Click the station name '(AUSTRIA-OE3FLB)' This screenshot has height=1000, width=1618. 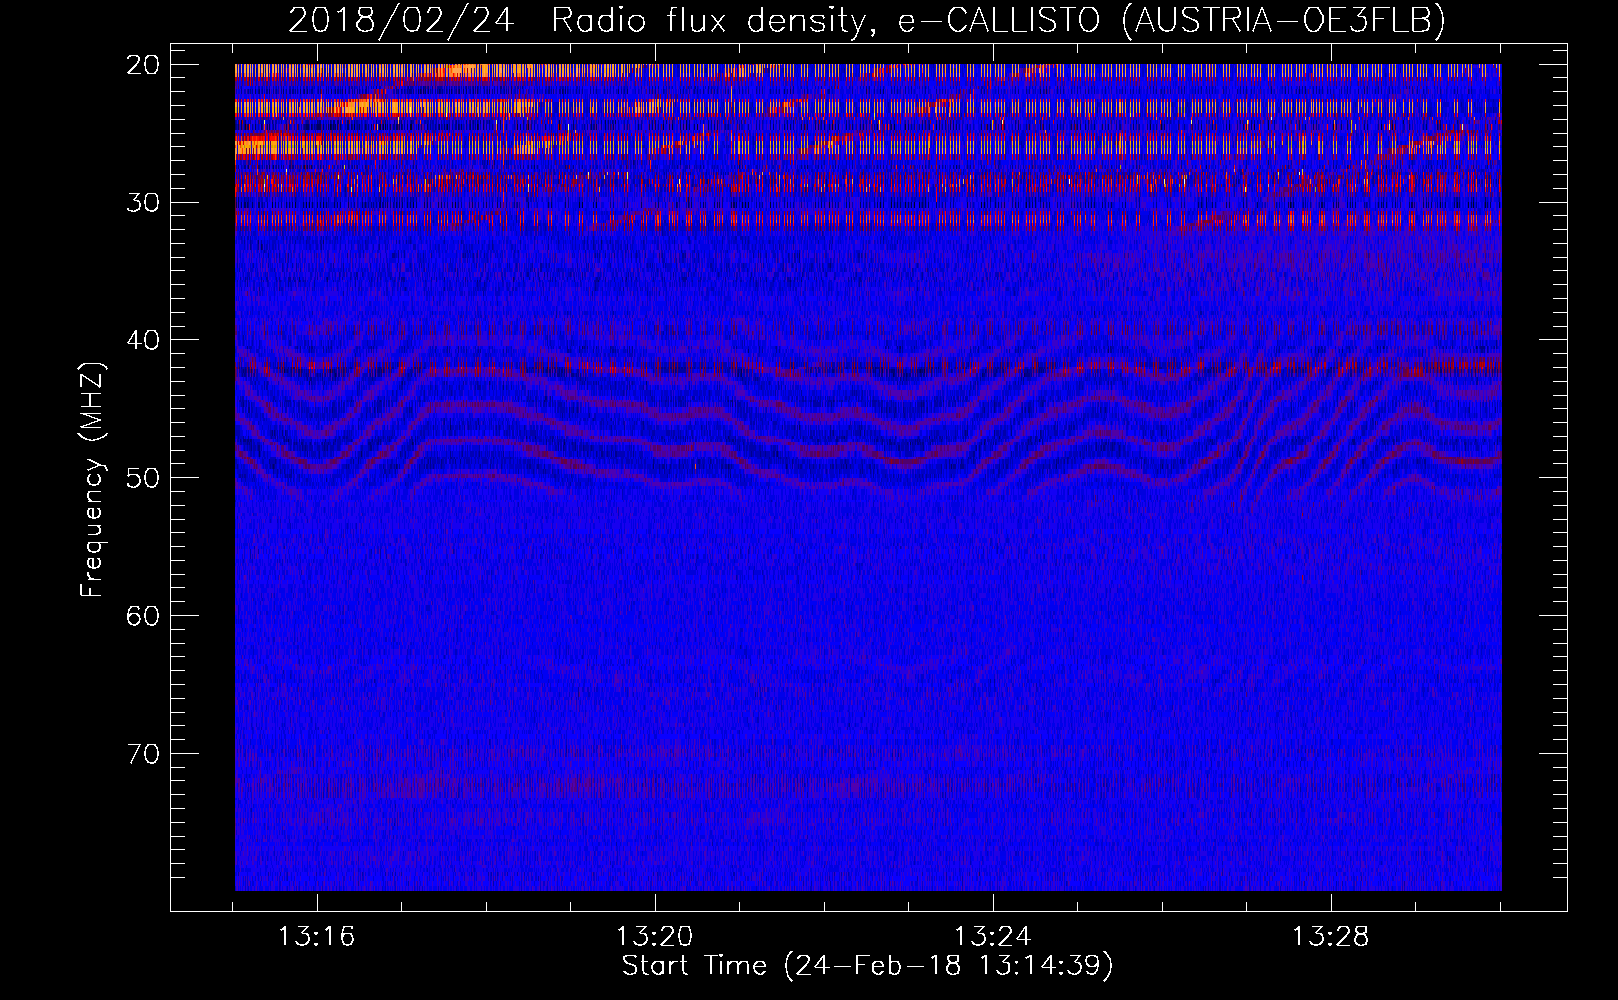[1284, 20]
